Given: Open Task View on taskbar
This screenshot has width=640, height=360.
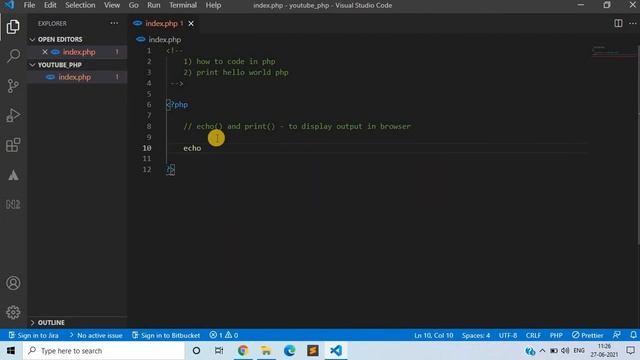Looking at the screenshot, I should (x=219, y=351).
